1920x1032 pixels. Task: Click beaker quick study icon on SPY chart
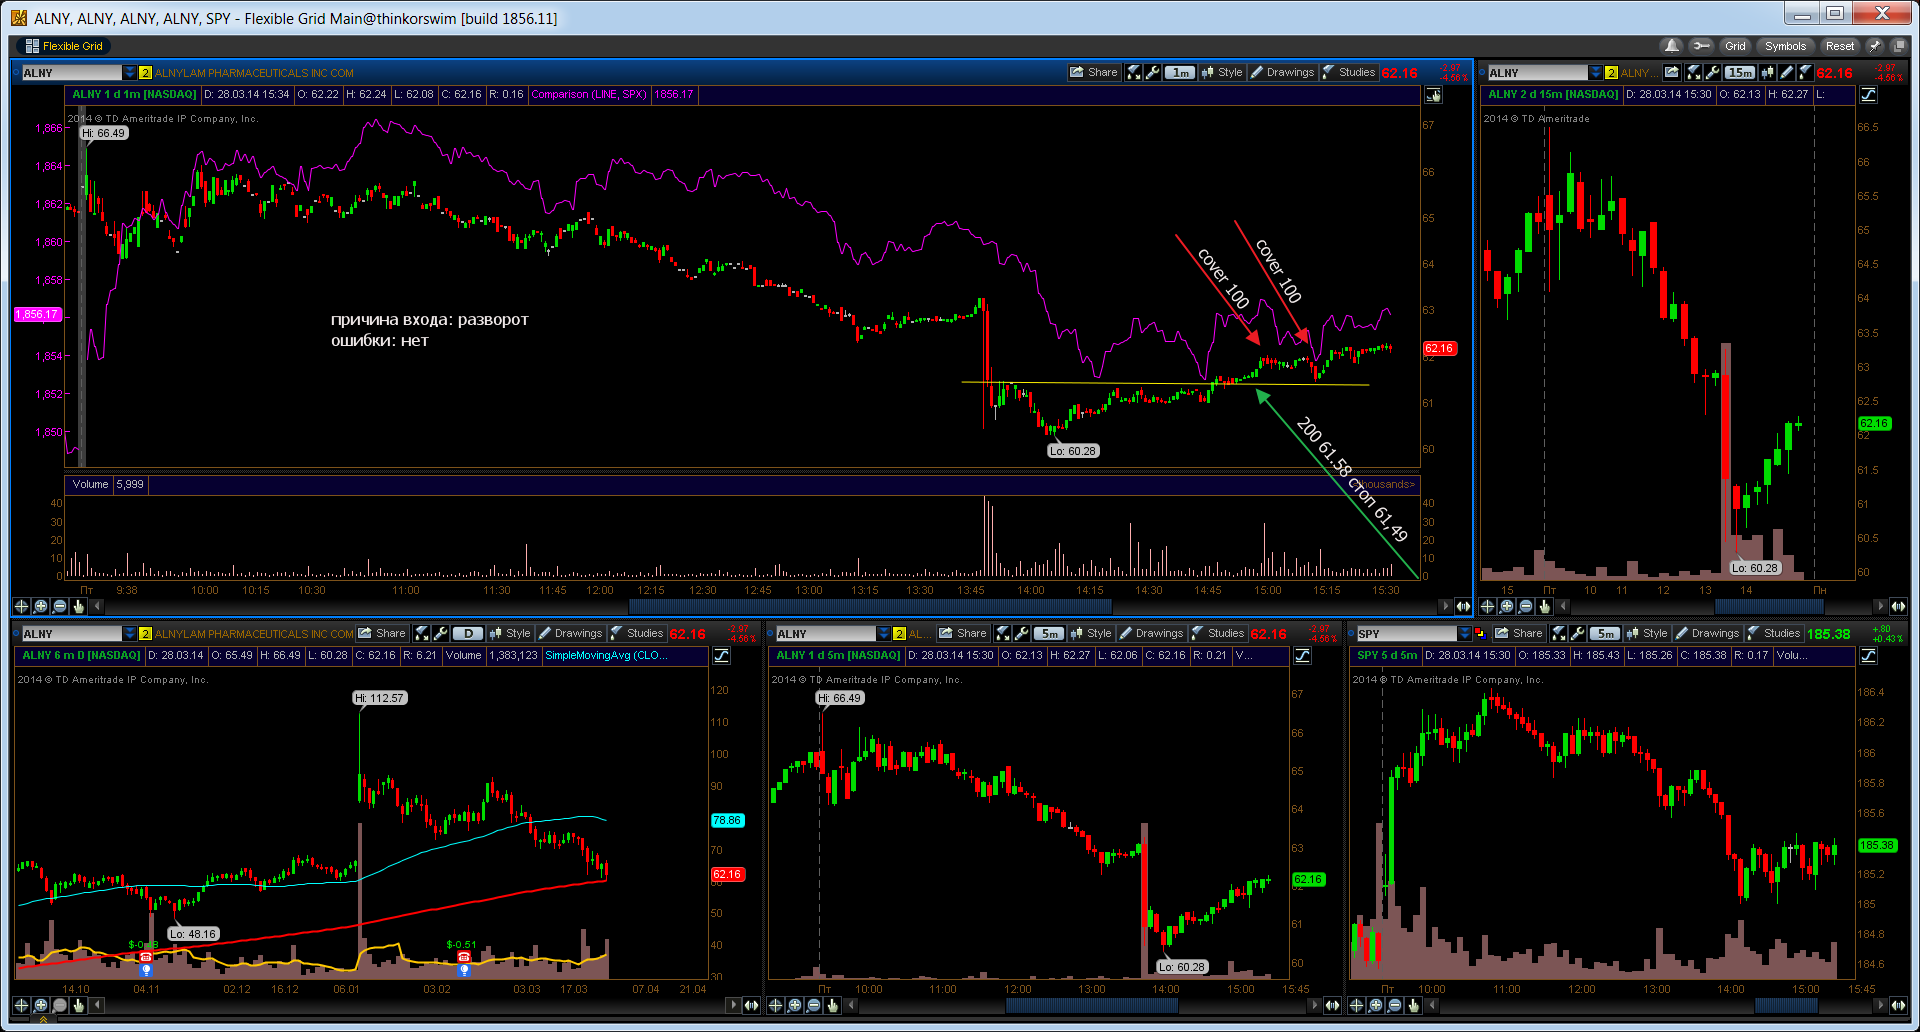[x=1559, y=633]
